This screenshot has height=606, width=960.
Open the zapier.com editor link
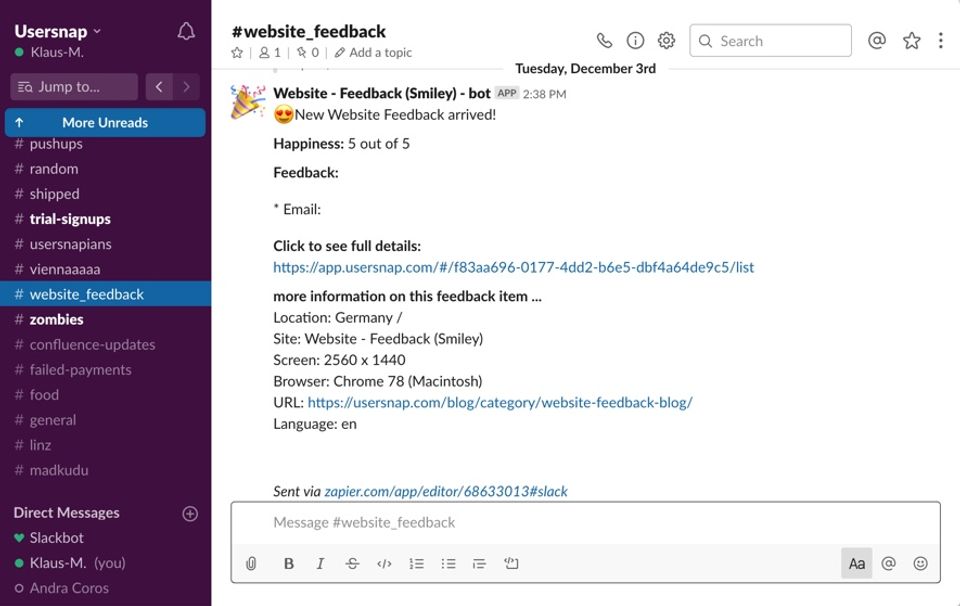[x=446, y=492]
